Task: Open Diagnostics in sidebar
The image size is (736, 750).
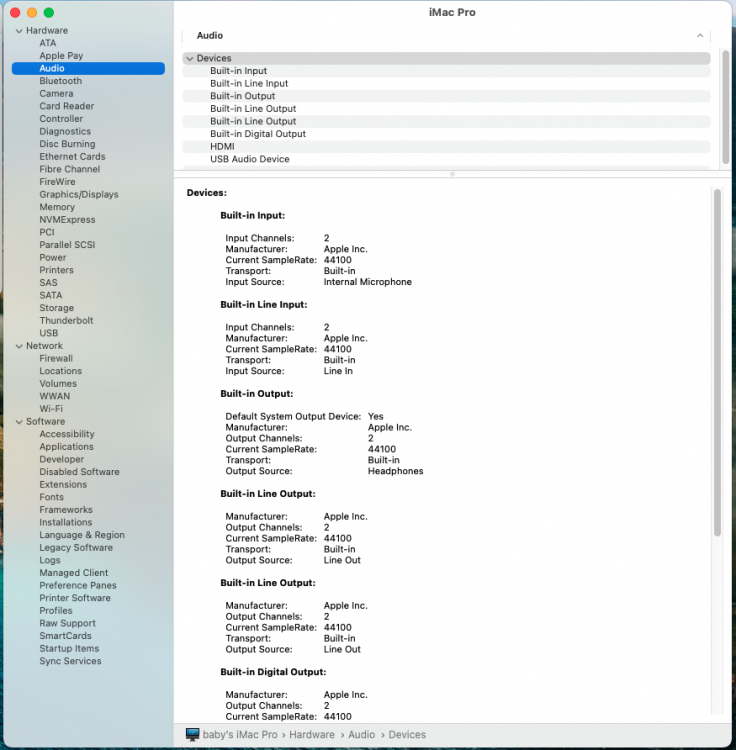Action: click(x=65, y=132)
